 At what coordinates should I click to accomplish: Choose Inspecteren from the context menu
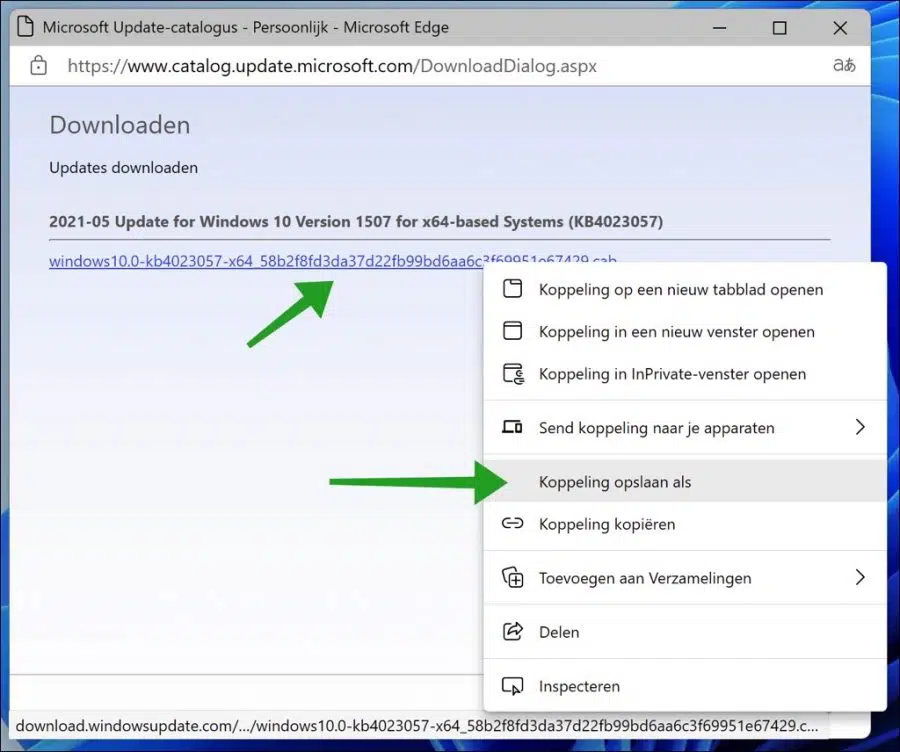[x=685, y=686]
